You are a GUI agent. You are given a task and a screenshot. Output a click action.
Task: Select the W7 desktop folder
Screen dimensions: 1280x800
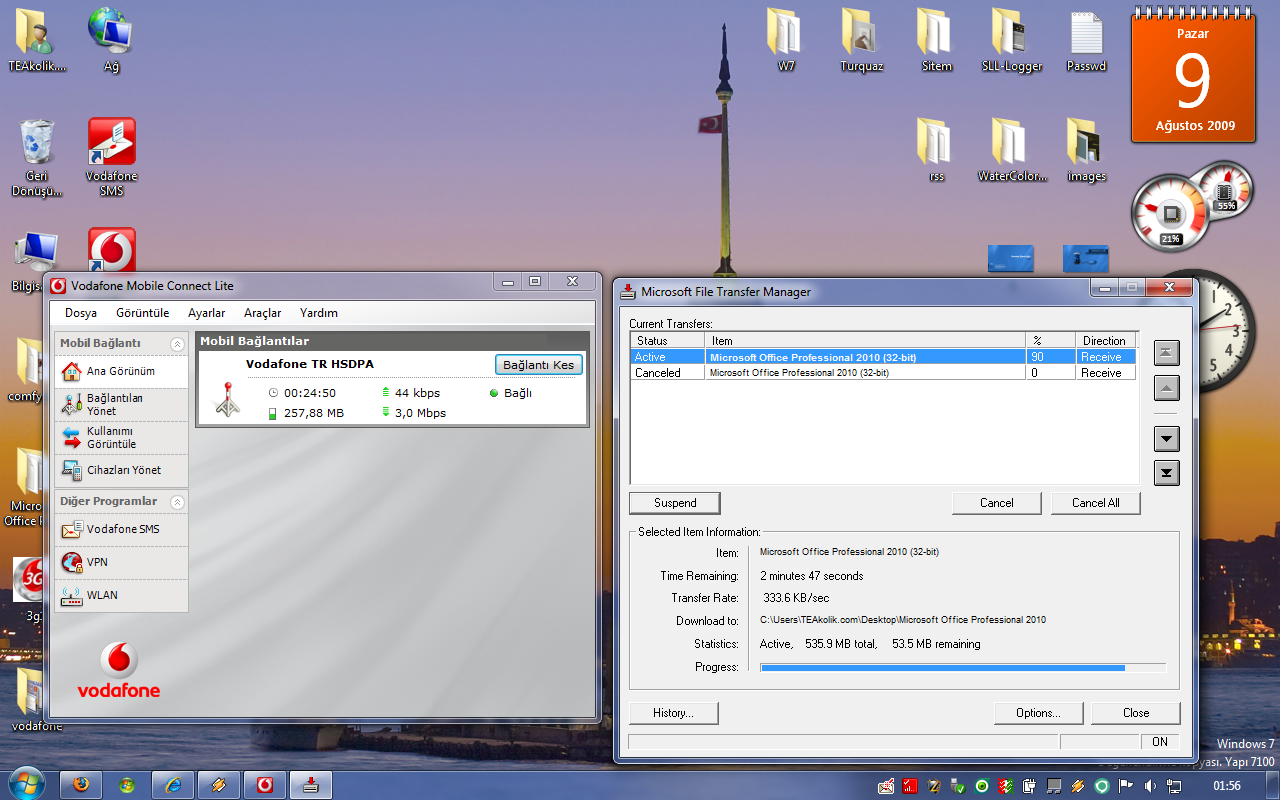pos(786,42)
